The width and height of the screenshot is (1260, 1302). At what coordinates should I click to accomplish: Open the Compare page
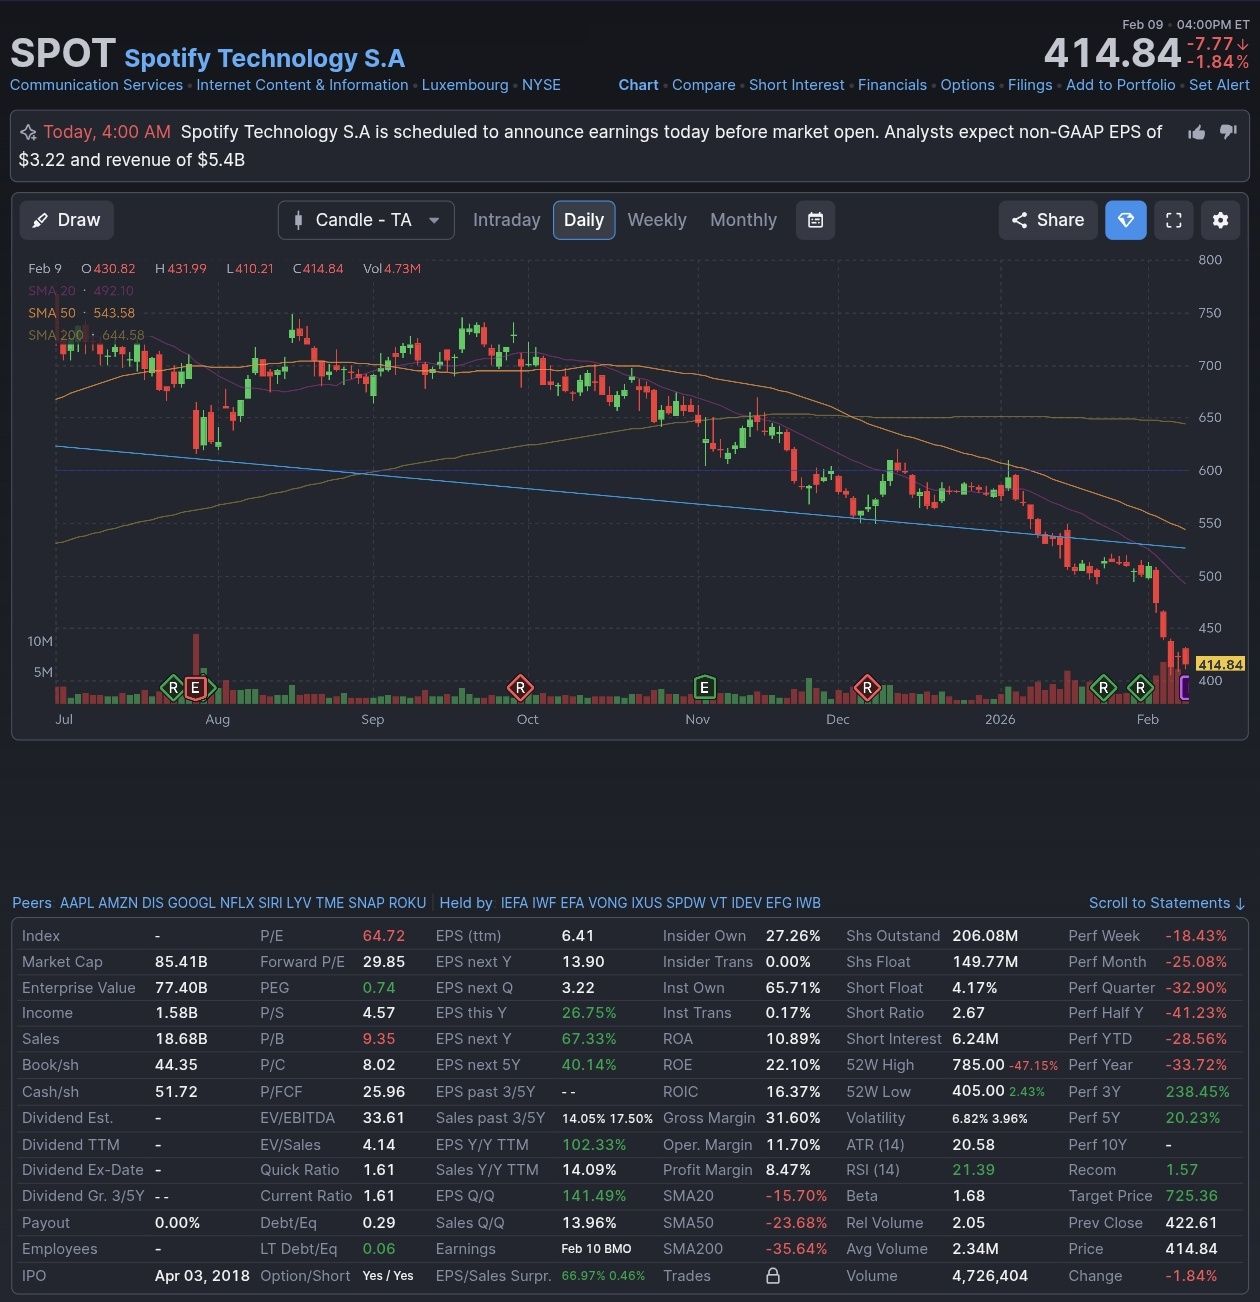pos(704,85)
